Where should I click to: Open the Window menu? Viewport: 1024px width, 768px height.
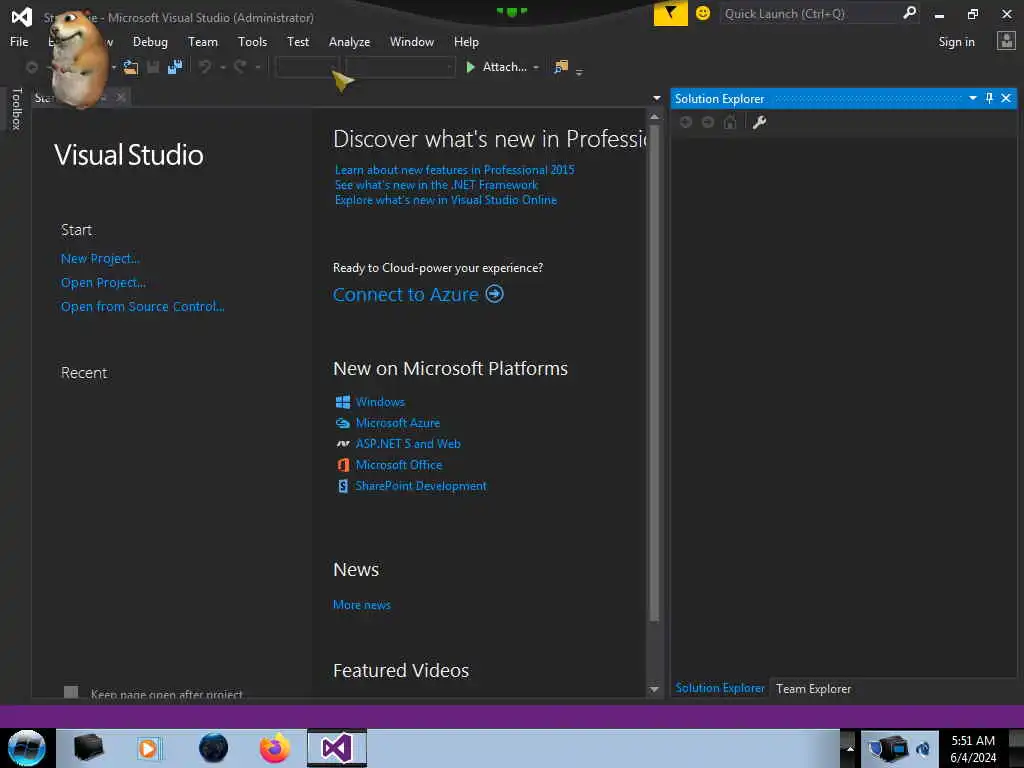click(411, 42)
